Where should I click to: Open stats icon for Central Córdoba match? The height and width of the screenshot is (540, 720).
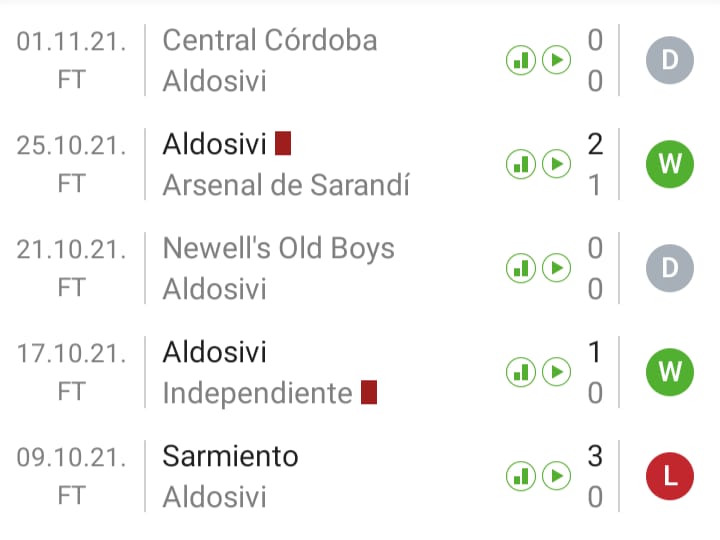(520, 61)
